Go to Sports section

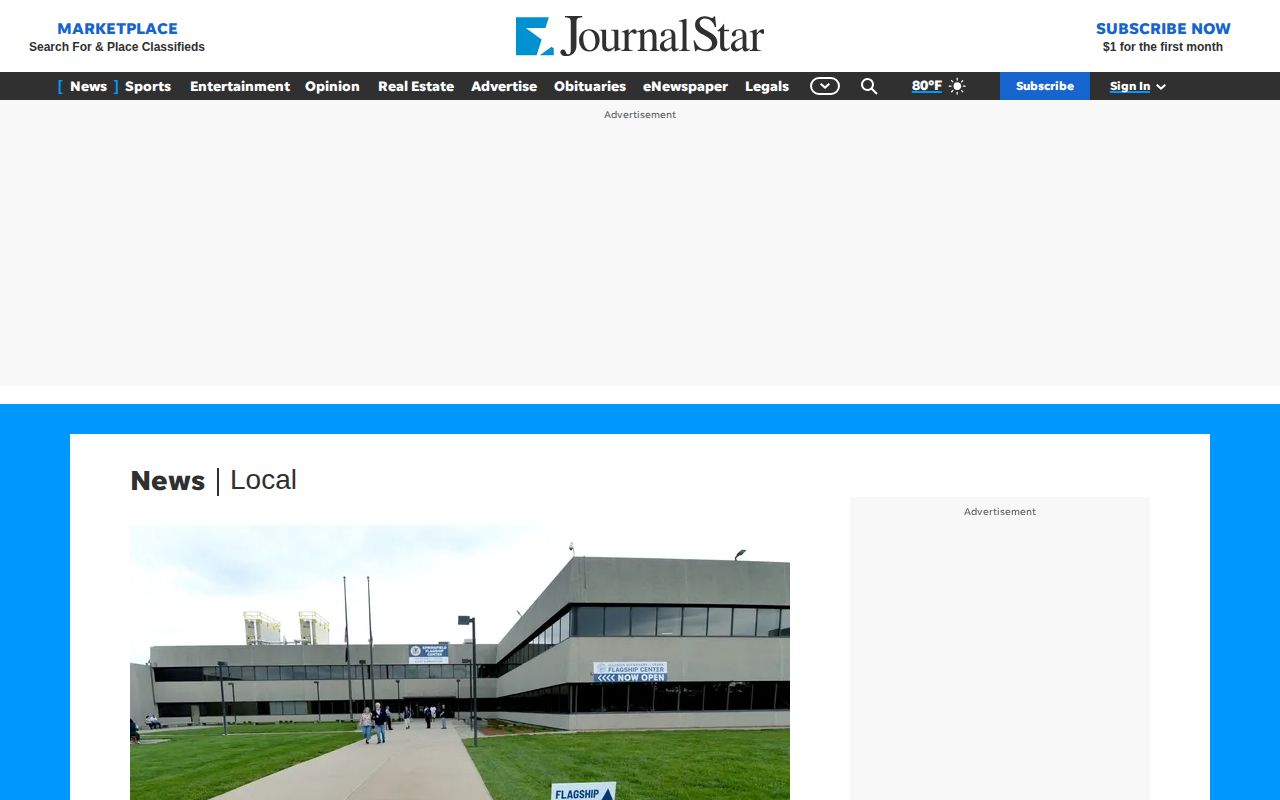coord(148,86)
